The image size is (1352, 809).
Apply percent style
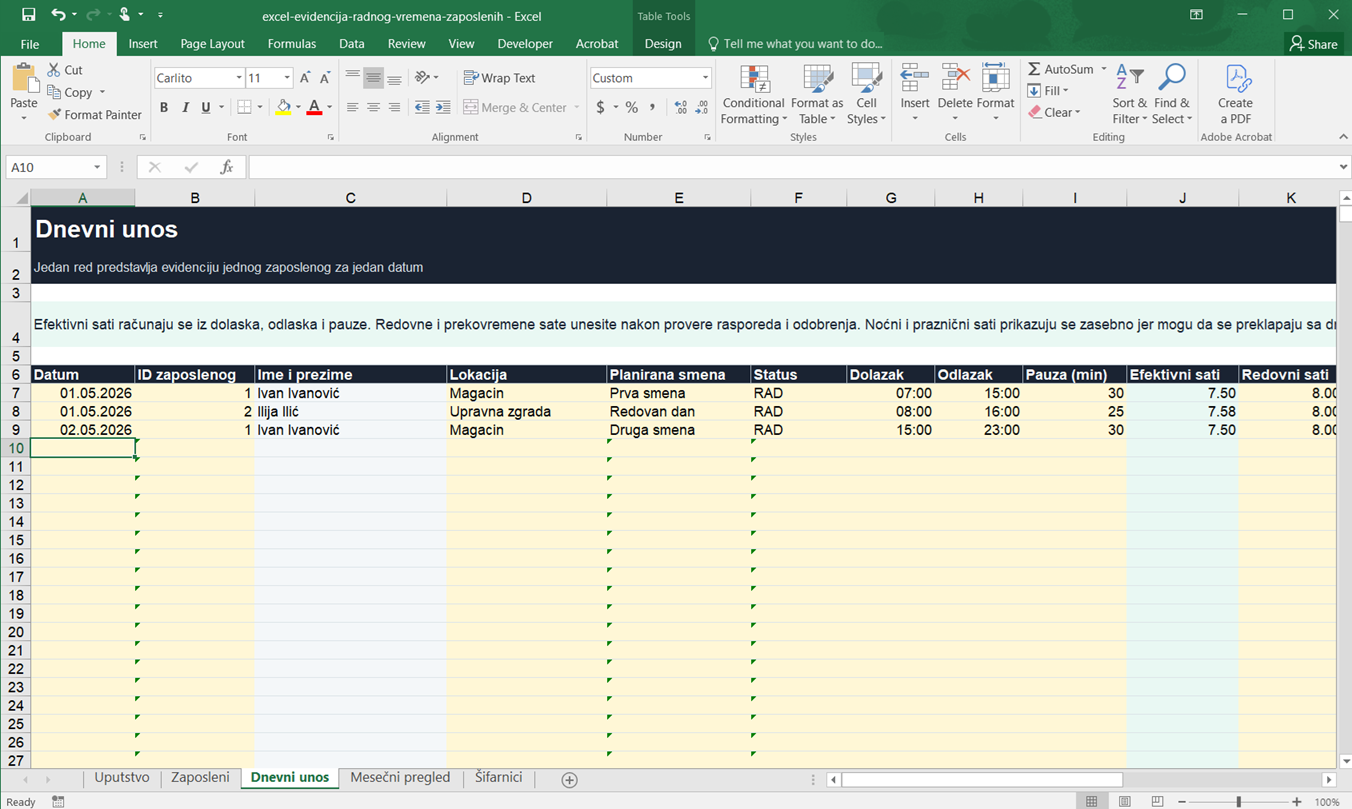(x=631, y=107)
